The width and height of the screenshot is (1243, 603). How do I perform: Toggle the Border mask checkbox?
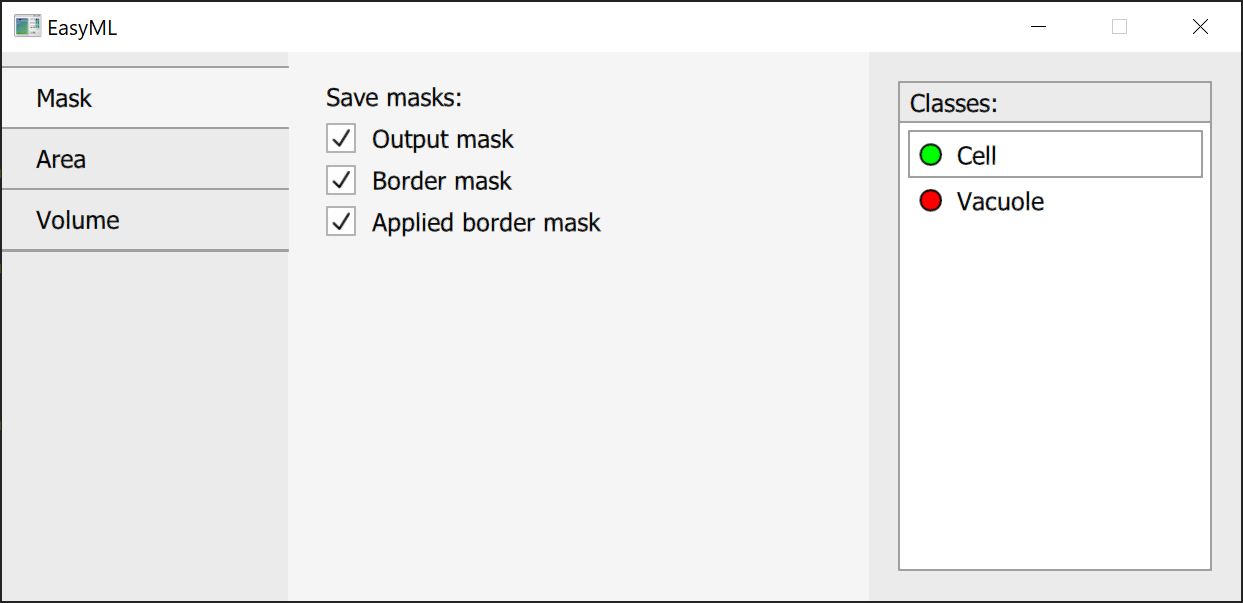pos(342,181)
